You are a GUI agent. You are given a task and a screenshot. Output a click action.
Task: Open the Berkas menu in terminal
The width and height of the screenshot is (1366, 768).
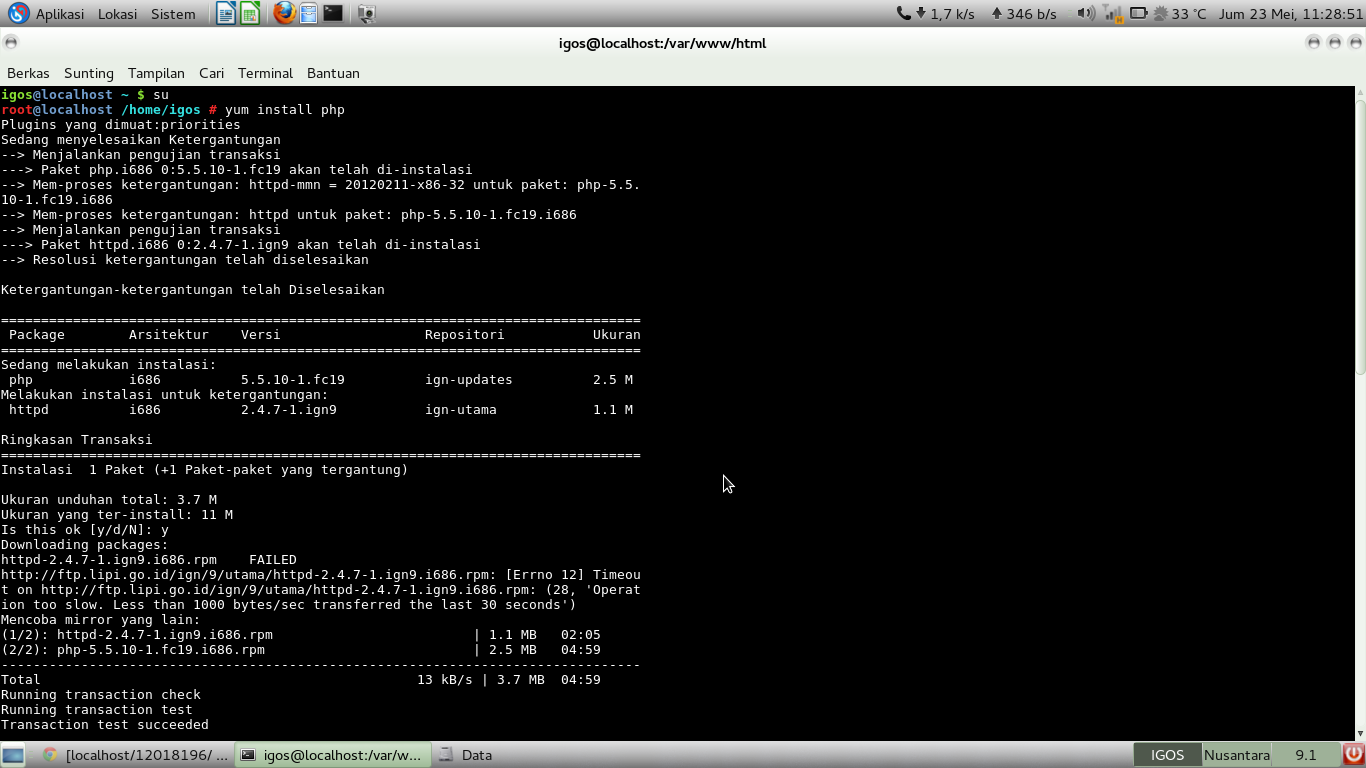(28, 73)
